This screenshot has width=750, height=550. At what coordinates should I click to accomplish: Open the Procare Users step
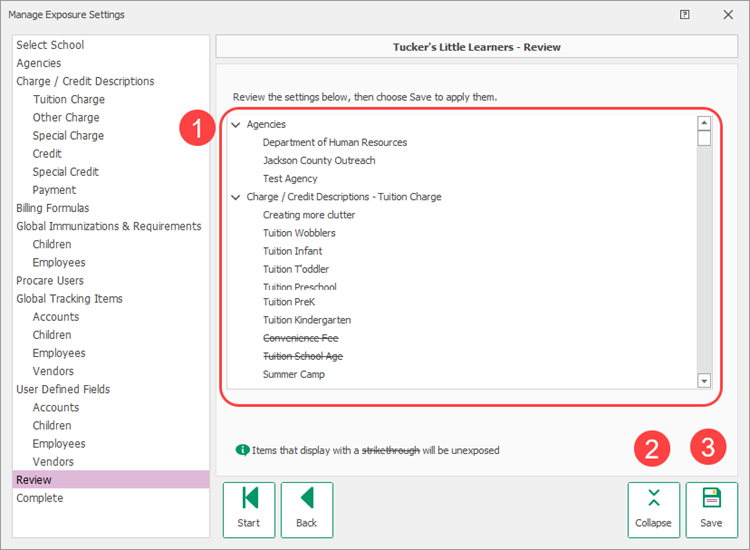point(50,281)
